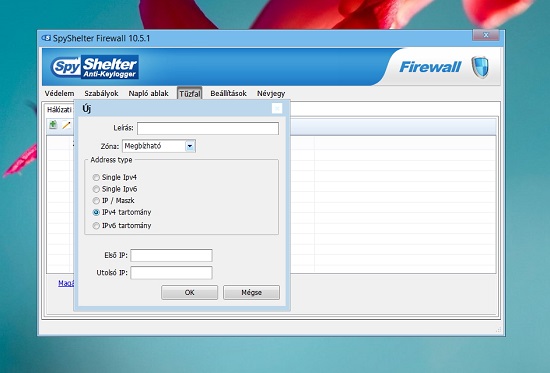Click the Firewall shield logo icon
This screenshot has height=373, width=550.
(x=479, y=67)
